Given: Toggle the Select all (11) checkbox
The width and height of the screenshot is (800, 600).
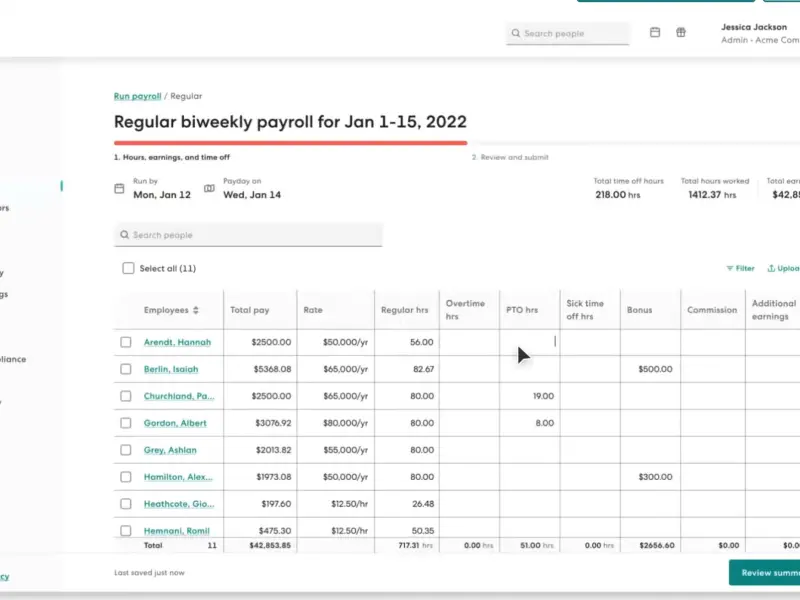Looking at the screenshot, I should 128,268.
